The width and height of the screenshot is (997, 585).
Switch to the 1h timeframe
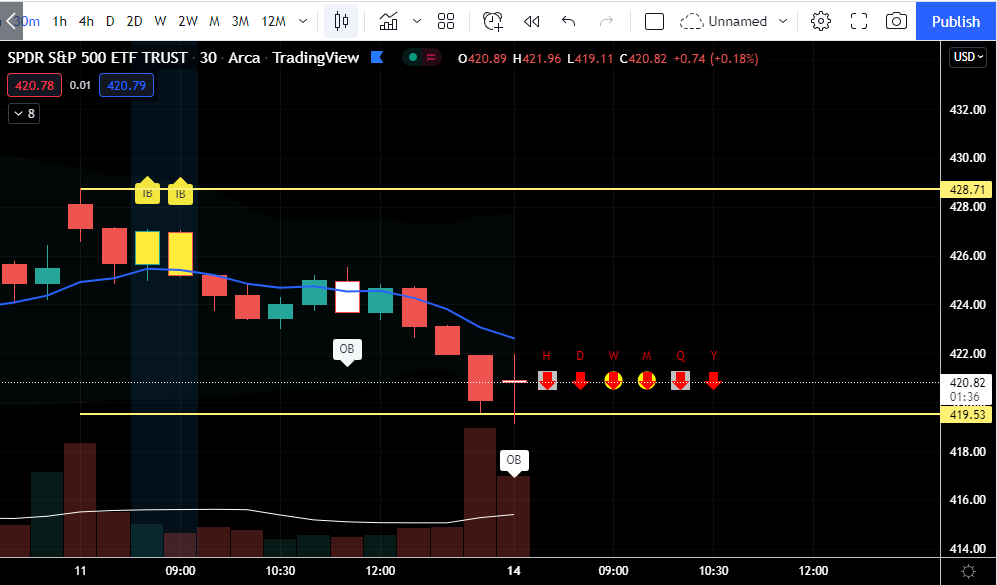point(59,21)
